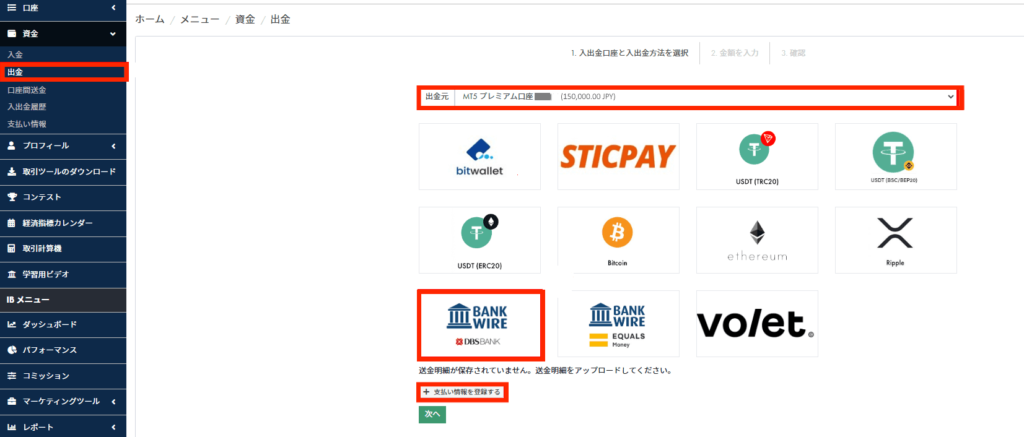1024x437 pixels.
Task: Select the ethereum withdrawal tile
Action: coord(757,240)
